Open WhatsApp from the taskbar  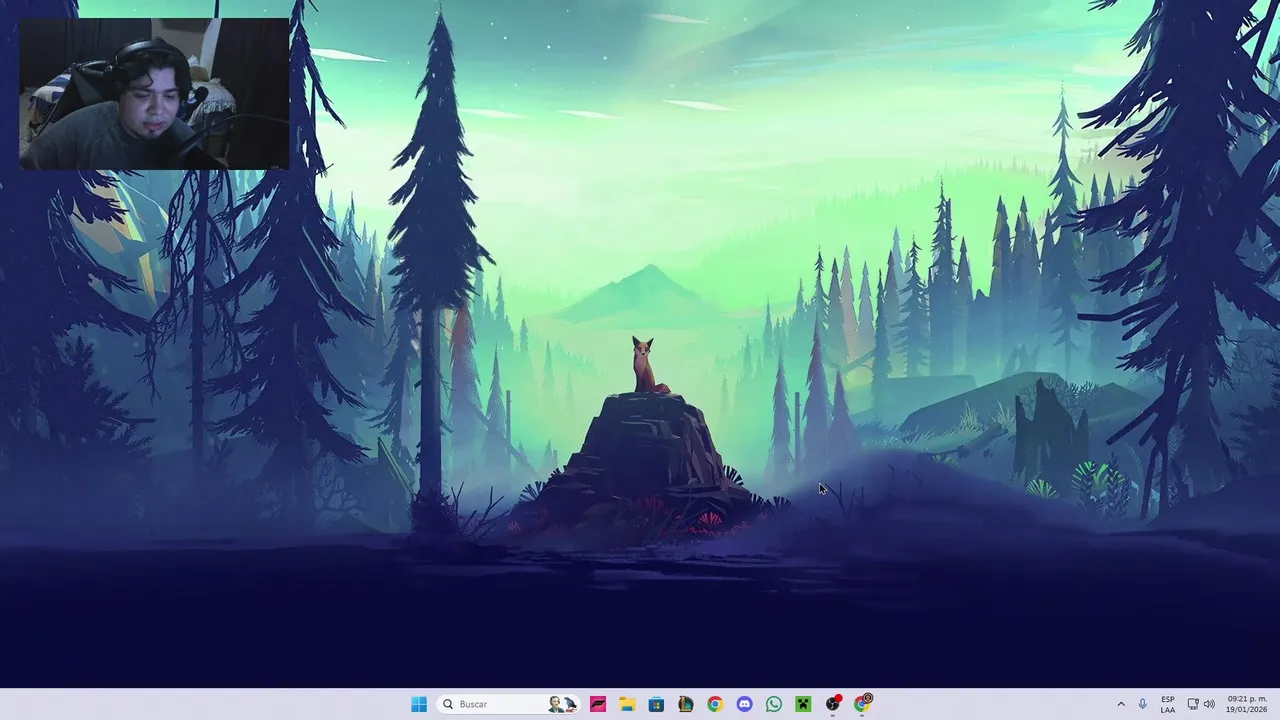click(x=774, y=704)
